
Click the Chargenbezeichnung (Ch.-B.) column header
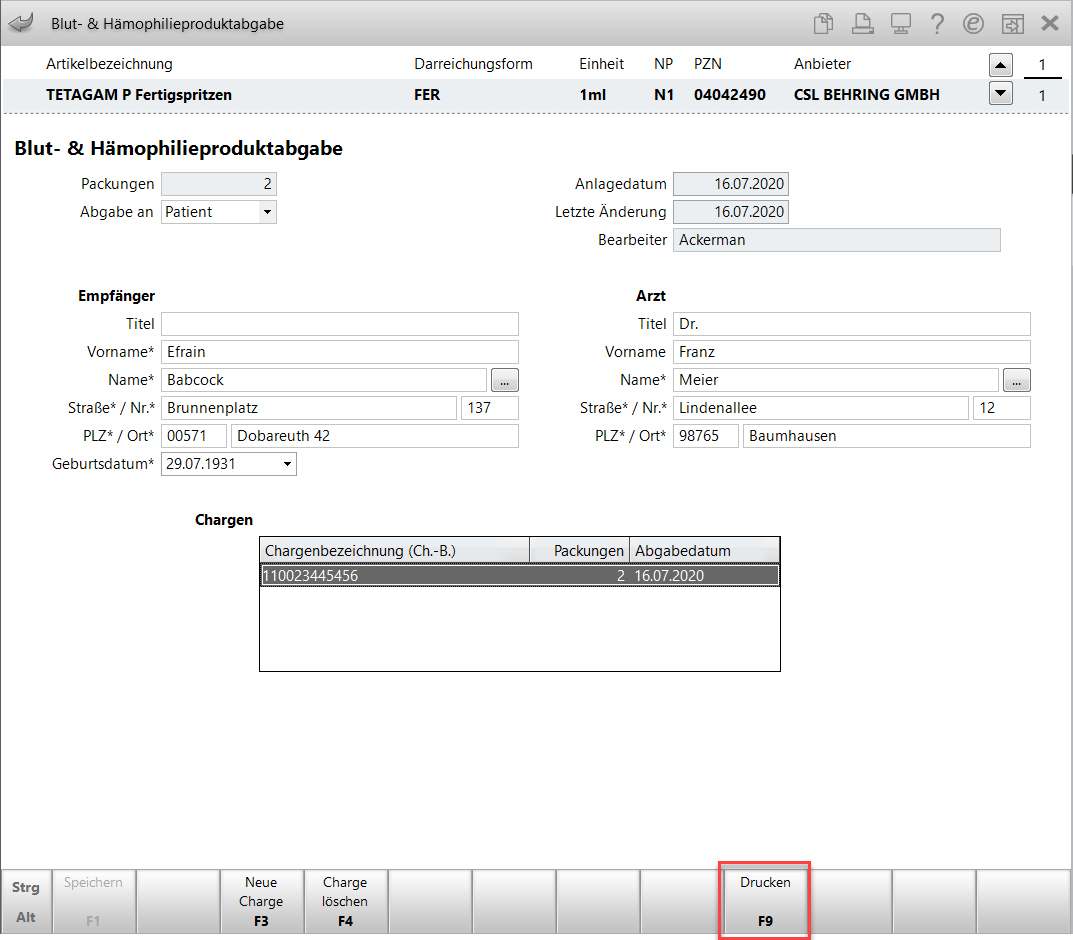(395, 551)
